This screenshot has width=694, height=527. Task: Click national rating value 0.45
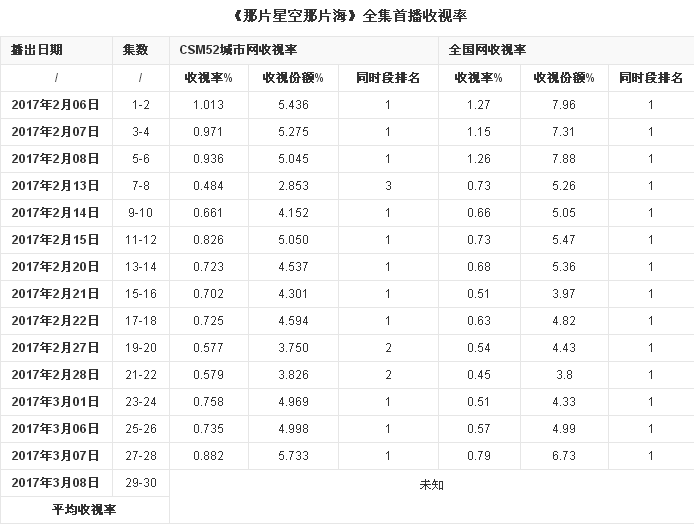[x=479, y=375]
